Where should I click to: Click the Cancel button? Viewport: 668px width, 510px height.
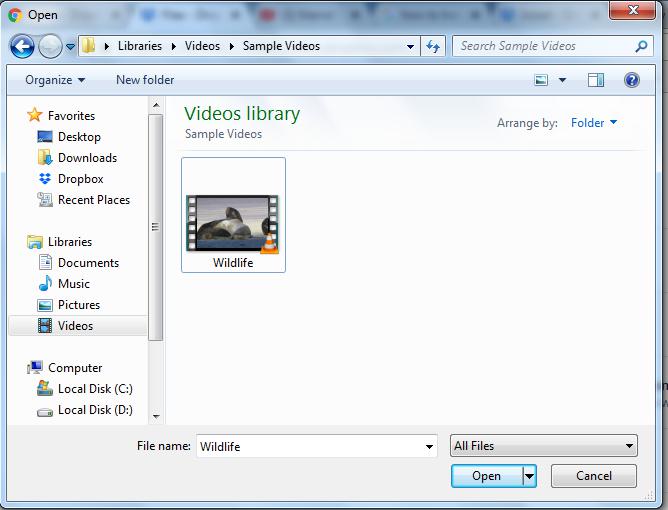pos(594,476)
